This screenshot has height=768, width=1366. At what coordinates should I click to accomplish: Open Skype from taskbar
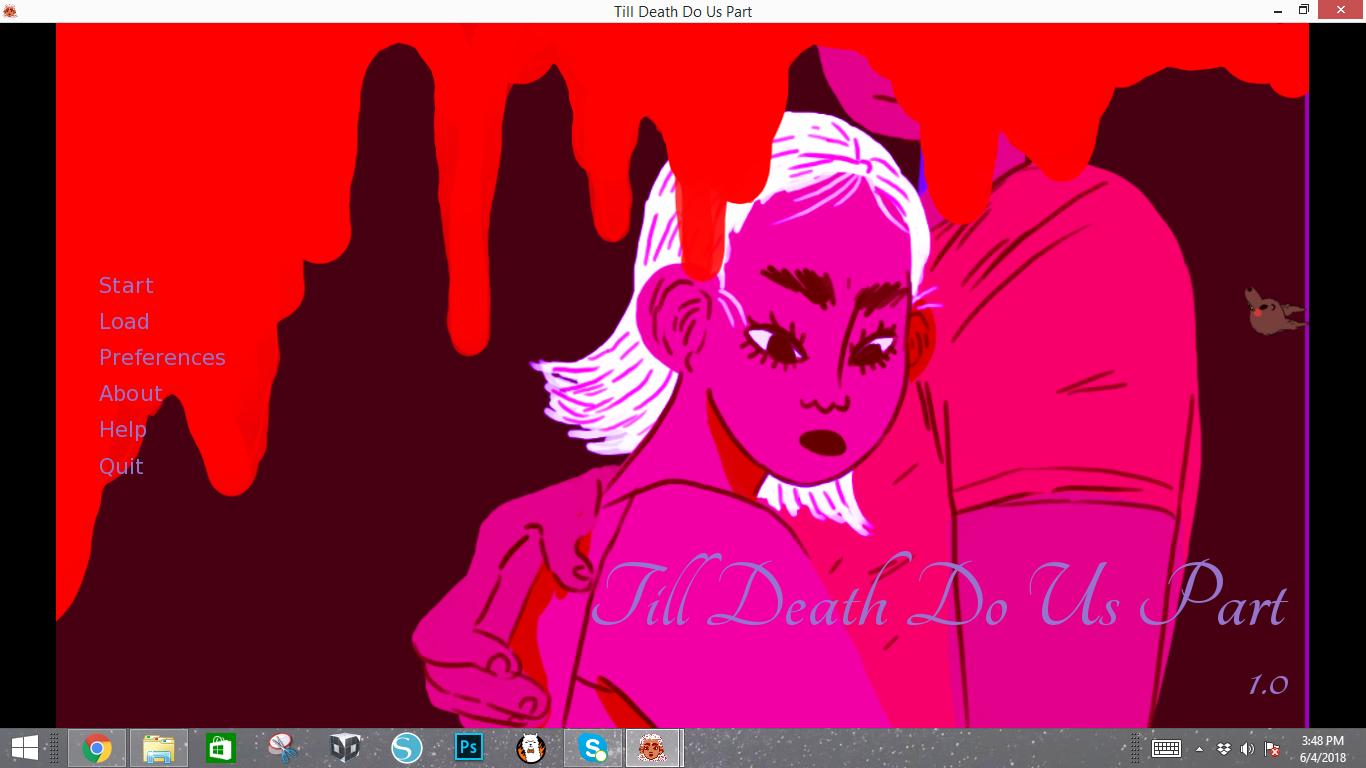593,748
